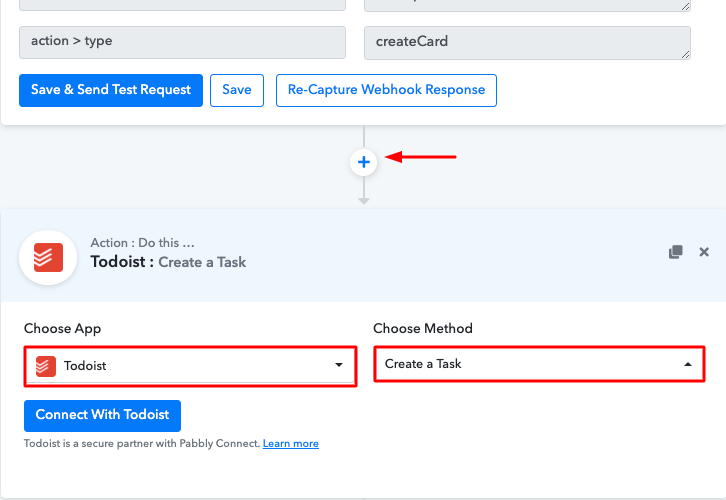The width and height of the screenshot is (726, 500).
Task: Click Connect With Todoist button
Action: [102, 415]
